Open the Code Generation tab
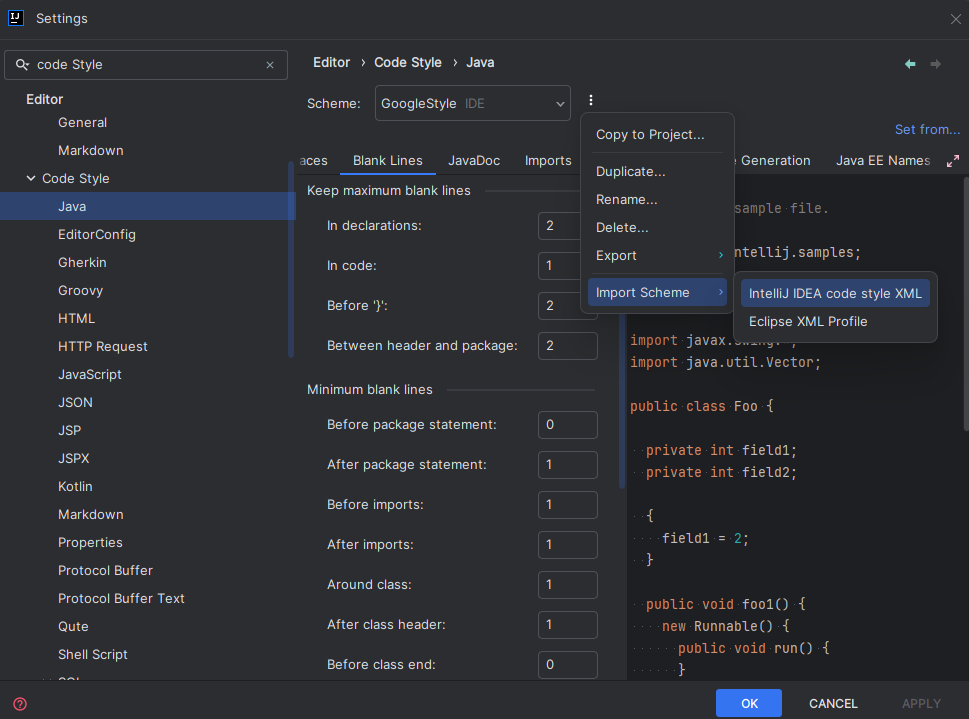Image resolution: width=969 pixels, height=719 pixels. [775, 161]
